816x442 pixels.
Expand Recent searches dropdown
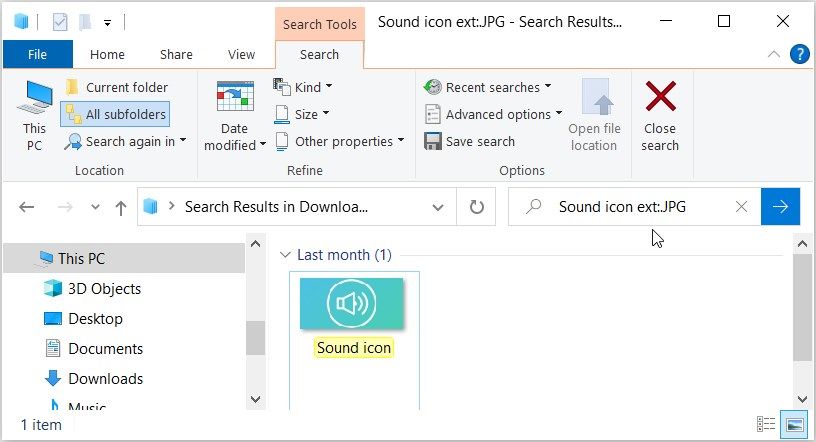coord(488,87)
